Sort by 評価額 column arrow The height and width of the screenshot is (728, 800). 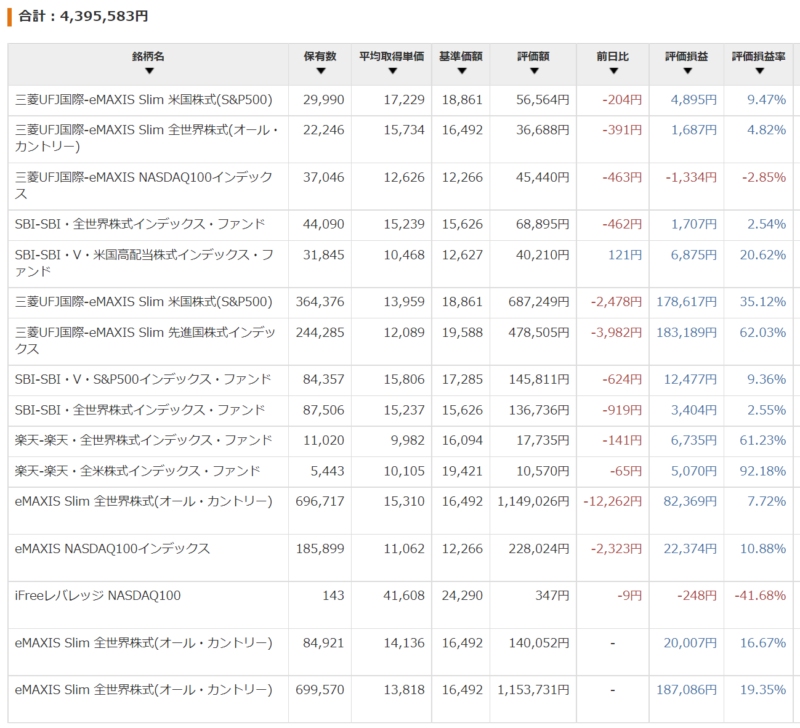tap(534, 71)
